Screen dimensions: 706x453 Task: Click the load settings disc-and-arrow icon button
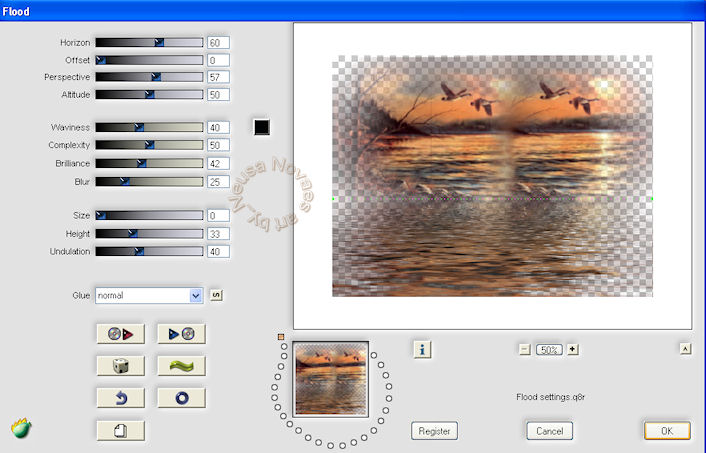pos(120,334)
